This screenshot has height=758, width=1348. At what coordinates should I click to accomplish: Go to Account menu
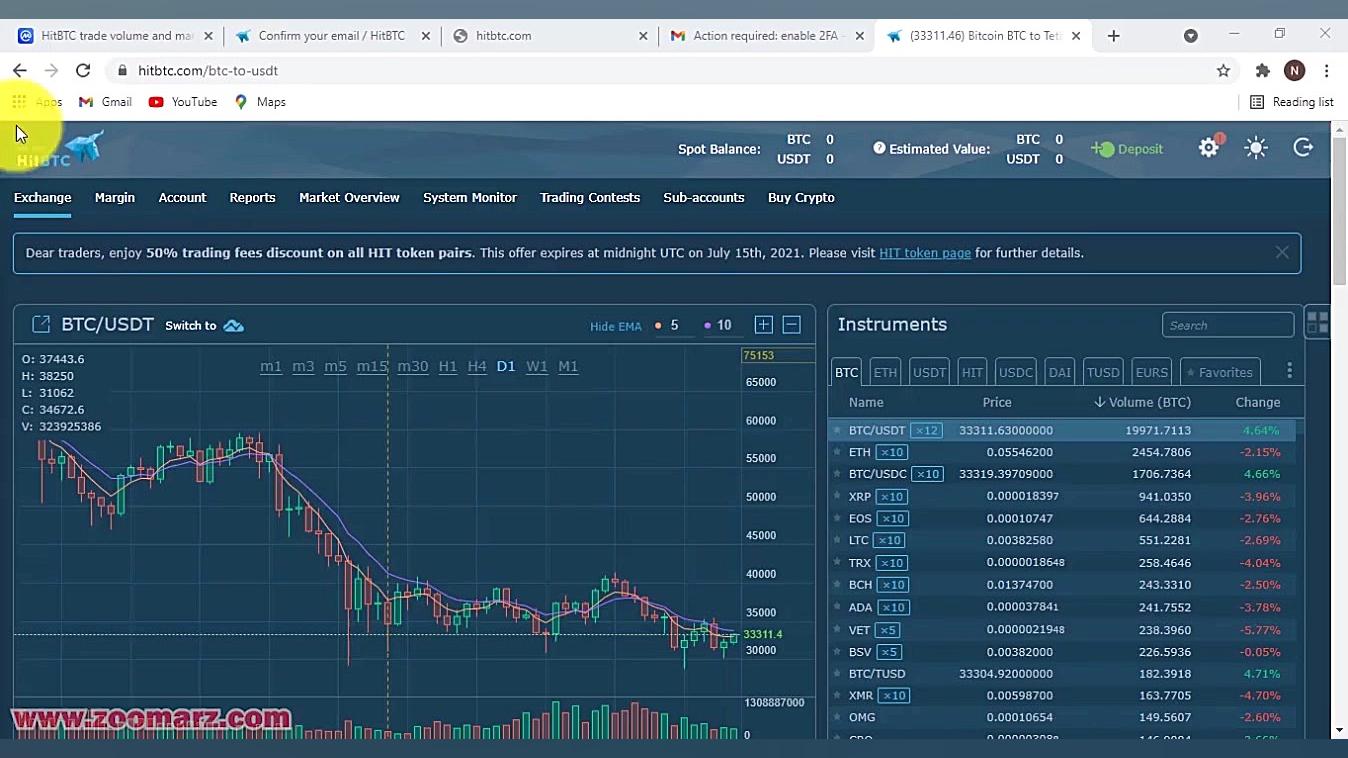coord(182,198)
